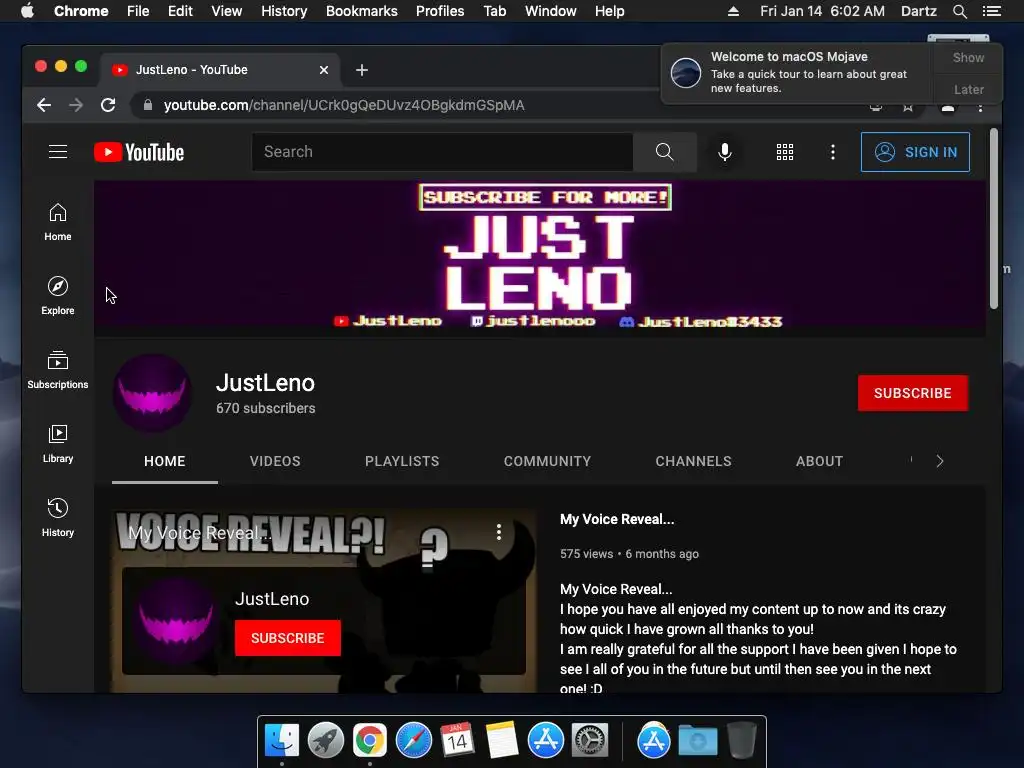Open Home in the sidebar

[x=58, y=222]
